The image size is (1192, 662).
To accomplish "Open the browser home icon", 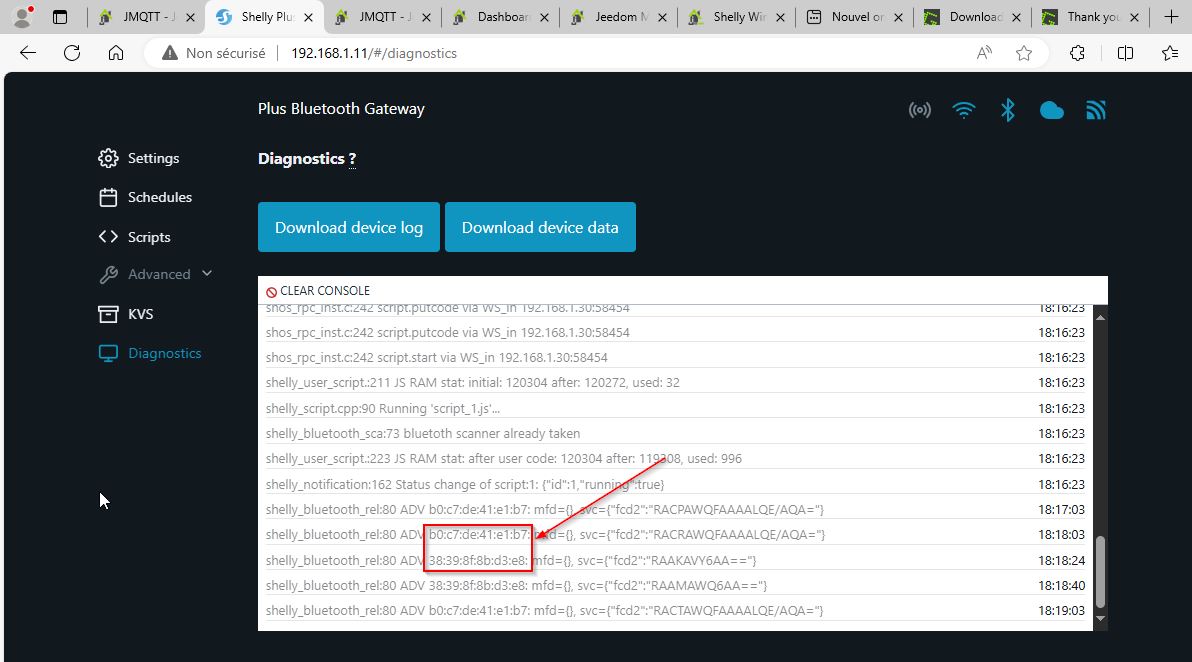I will tap(116, 52).
